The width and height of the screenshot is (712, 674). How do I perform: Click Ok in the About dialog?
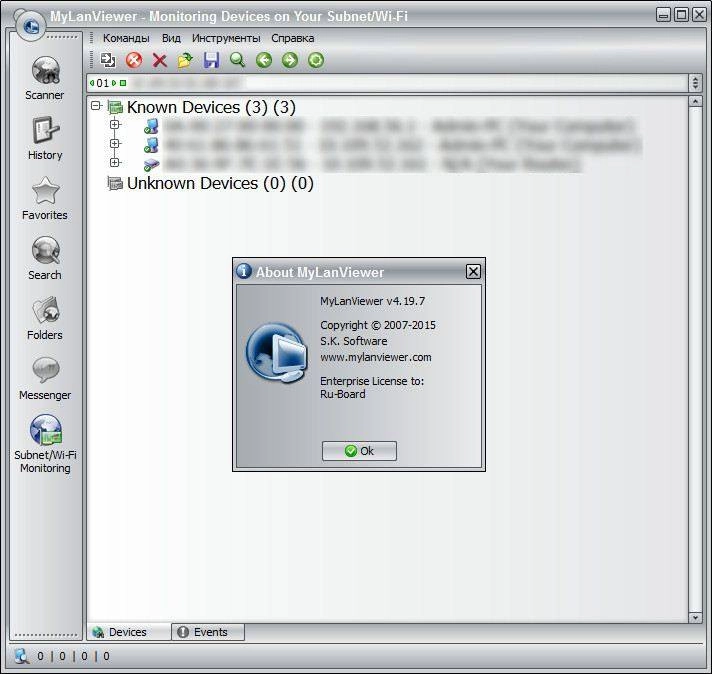click(359, 451)
